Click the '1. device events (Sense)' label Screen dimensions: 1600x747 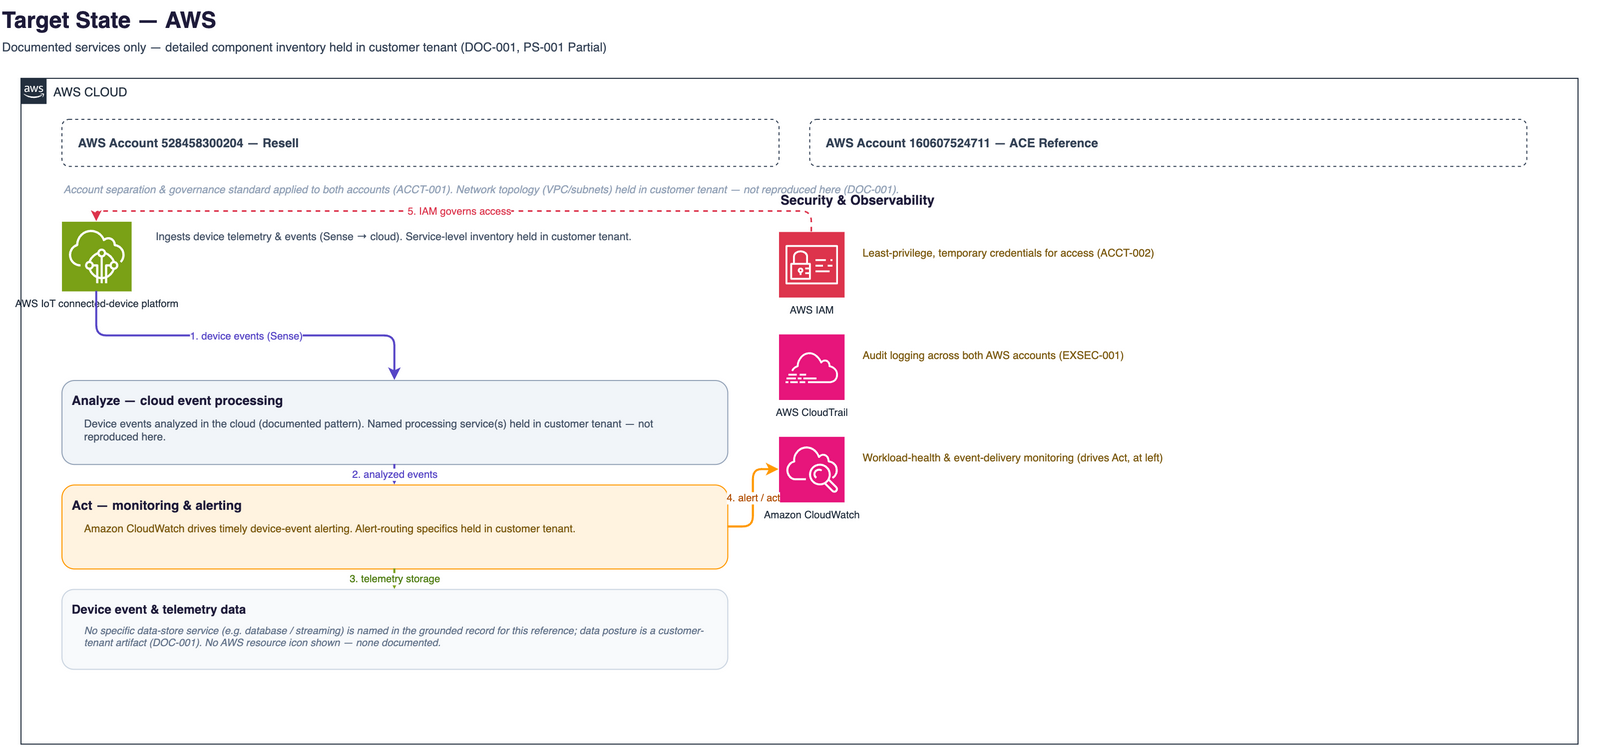pyautogui.click(x=246, y=336)
